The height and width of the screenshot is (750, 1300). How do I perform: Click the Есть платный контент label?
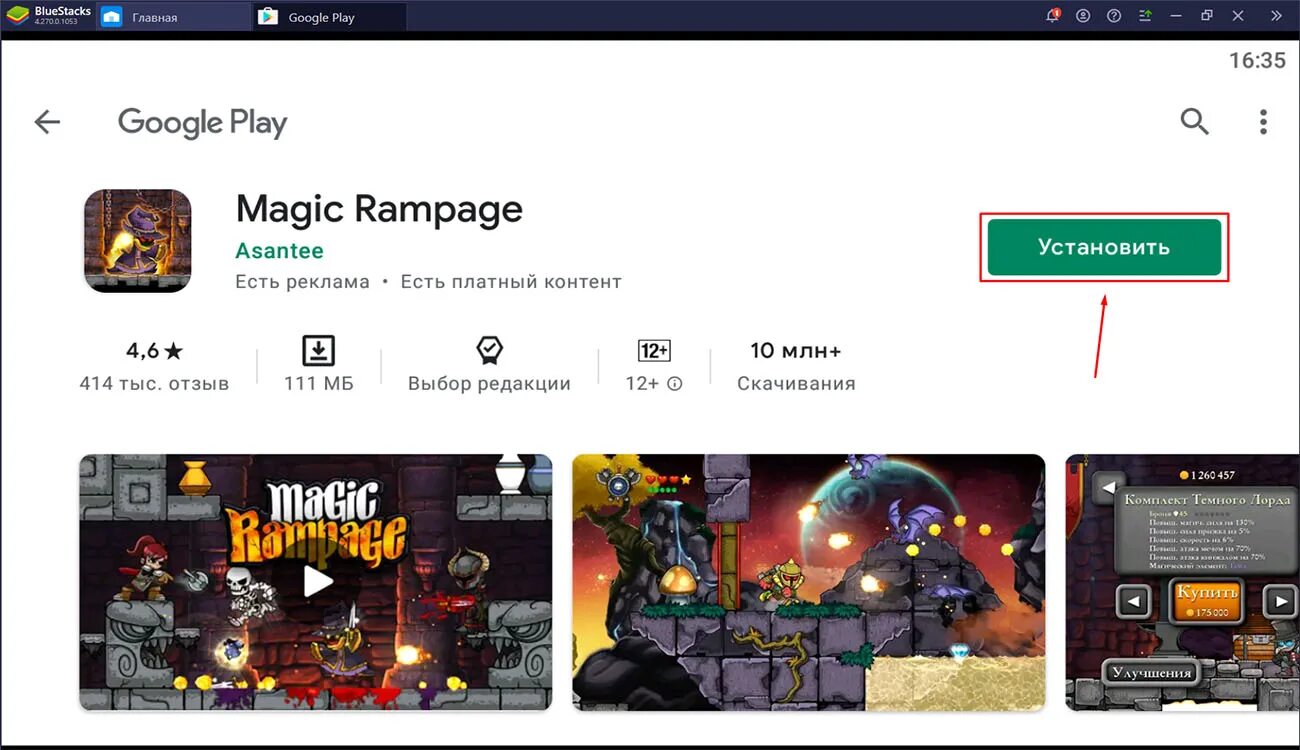[511, 282]
